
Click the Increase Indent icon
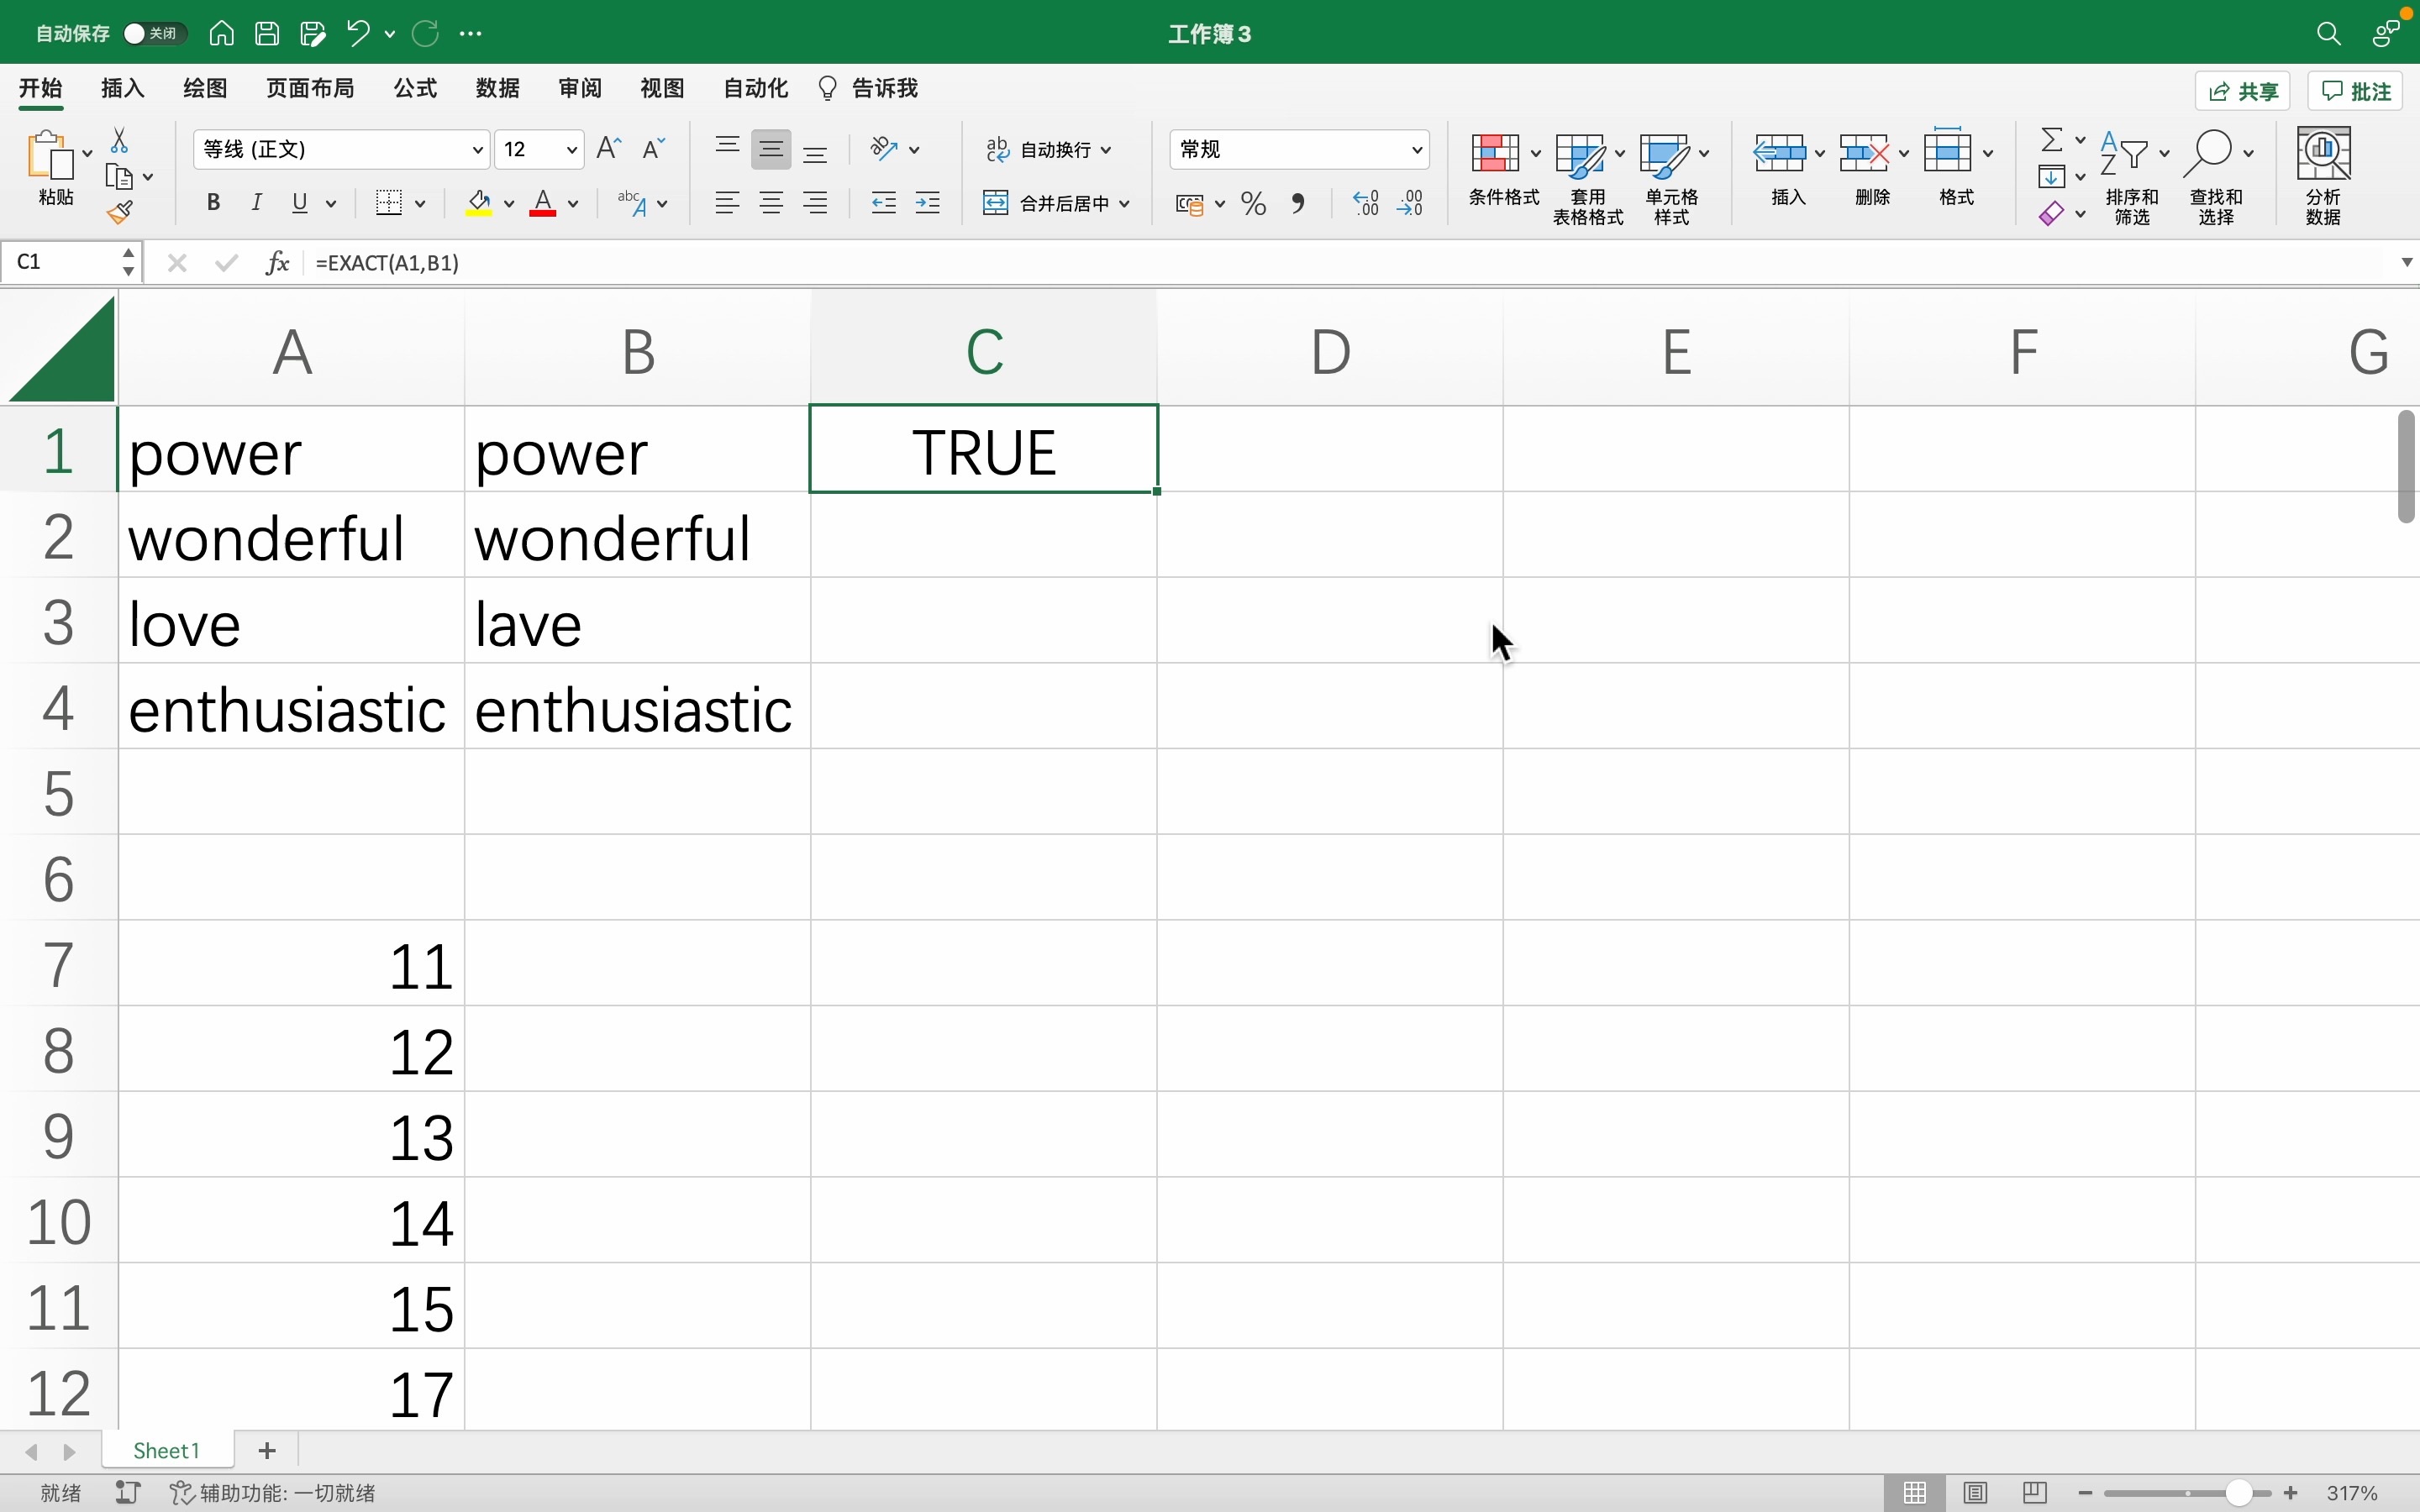(928, 204)
